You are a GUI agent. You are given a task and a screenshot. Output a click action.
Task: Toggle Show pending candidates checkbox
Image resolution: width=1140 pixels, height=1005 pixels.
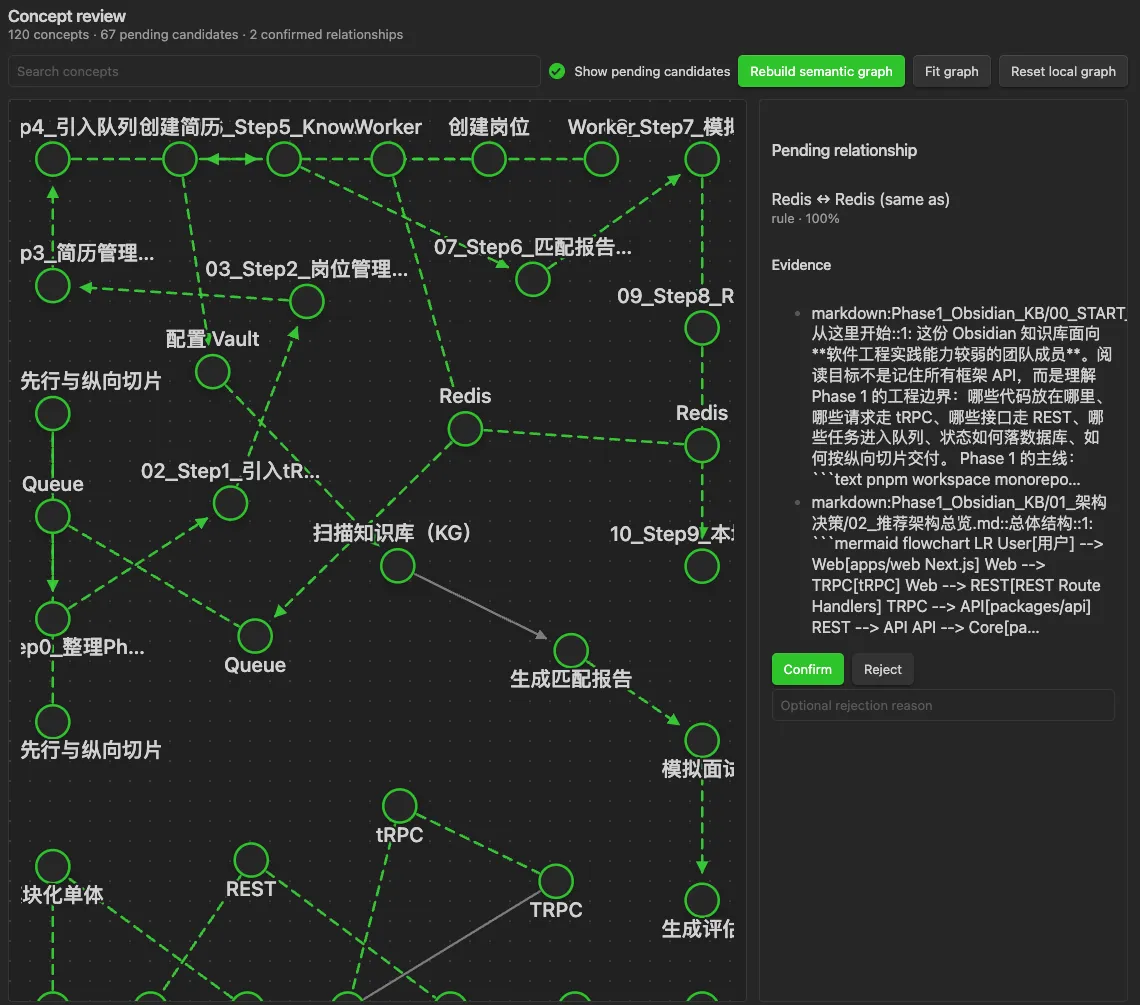tap(557, 71)
